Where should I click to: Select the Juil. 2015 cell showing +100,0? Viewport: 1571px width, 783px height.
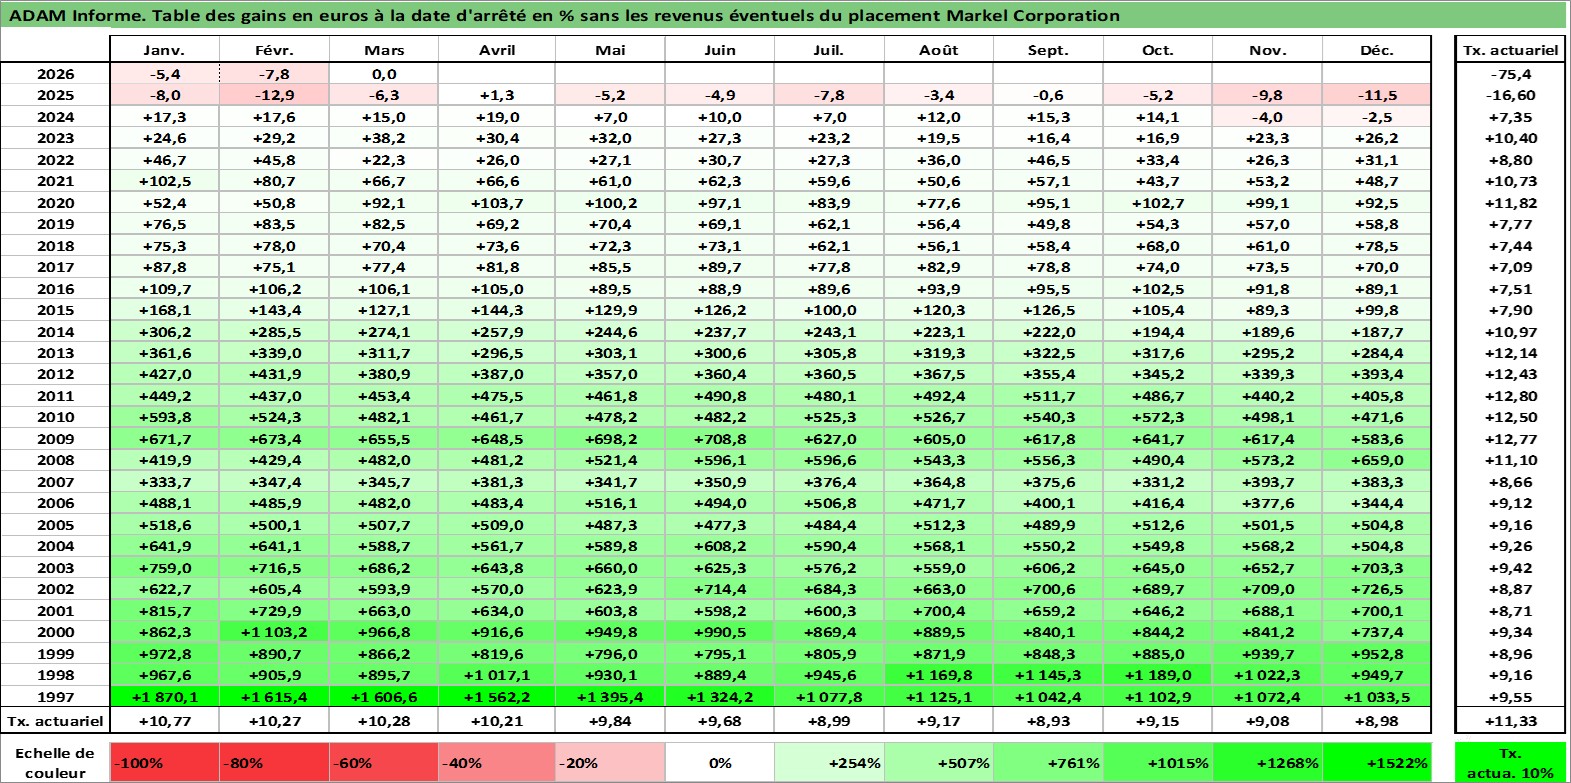pyautogui.click(x=829, y=310)
